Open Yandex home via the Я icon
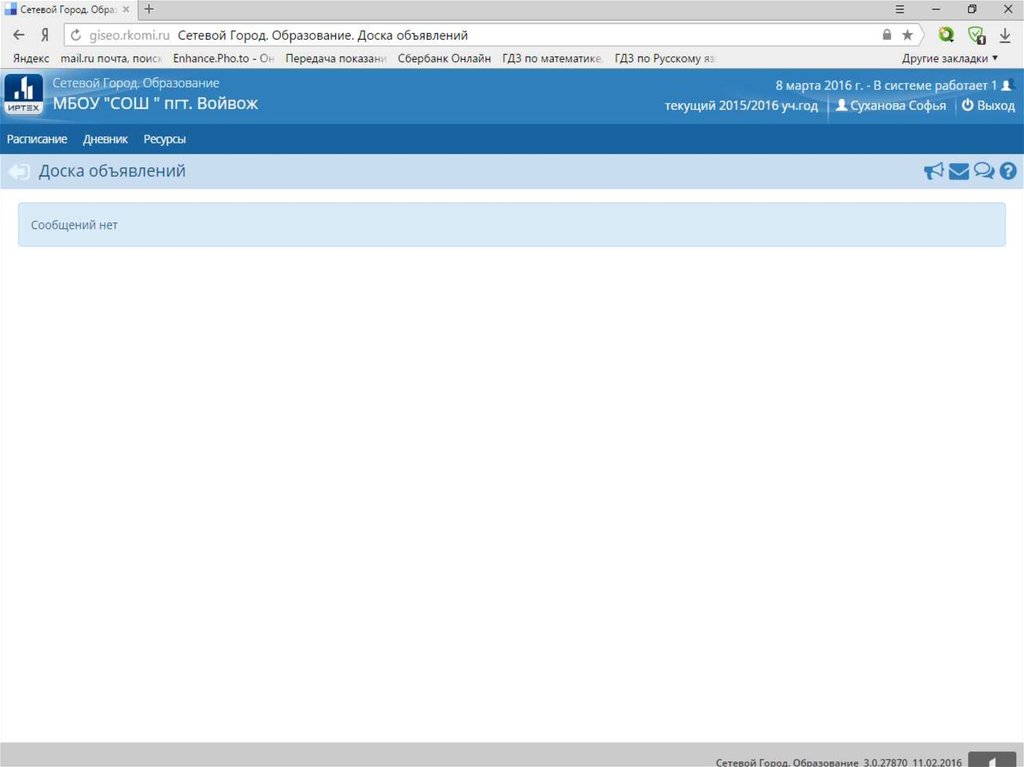 pyautogui.click(x=44, y=35)
